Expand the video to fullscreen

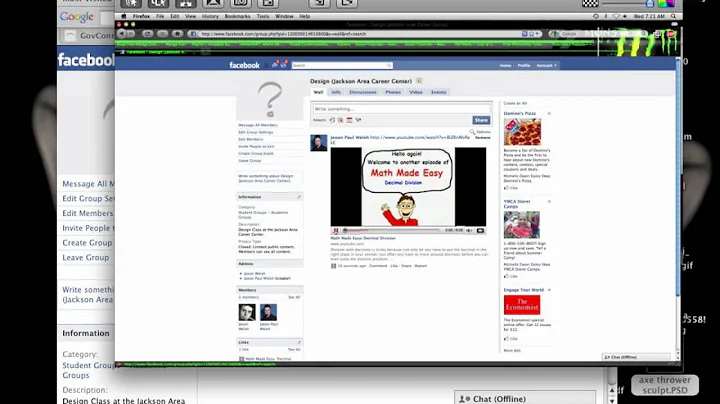pos(480,230)
